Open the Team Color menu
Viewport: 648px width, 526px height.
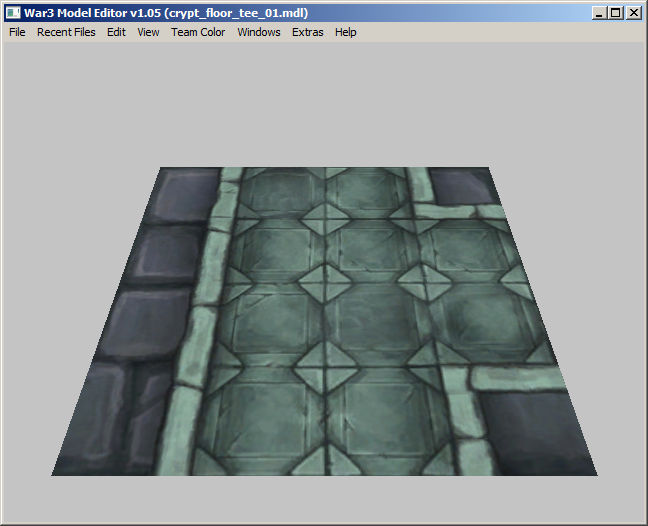(198, 32)
